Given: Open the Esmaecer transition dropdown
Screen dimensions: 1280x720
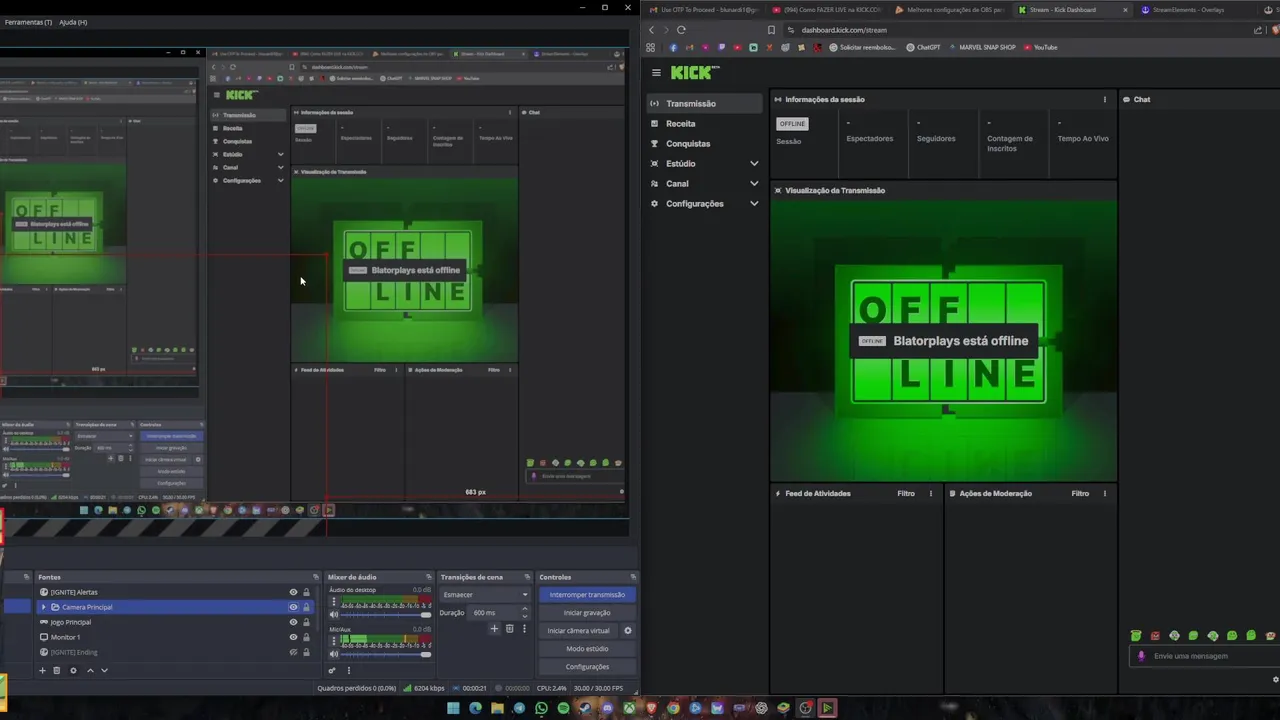Looking at the screenshot, I should (484, 594).
